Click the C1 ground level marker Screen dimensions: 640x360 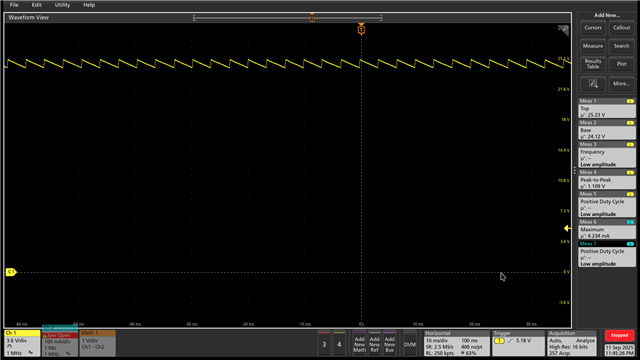click(11, 272)
